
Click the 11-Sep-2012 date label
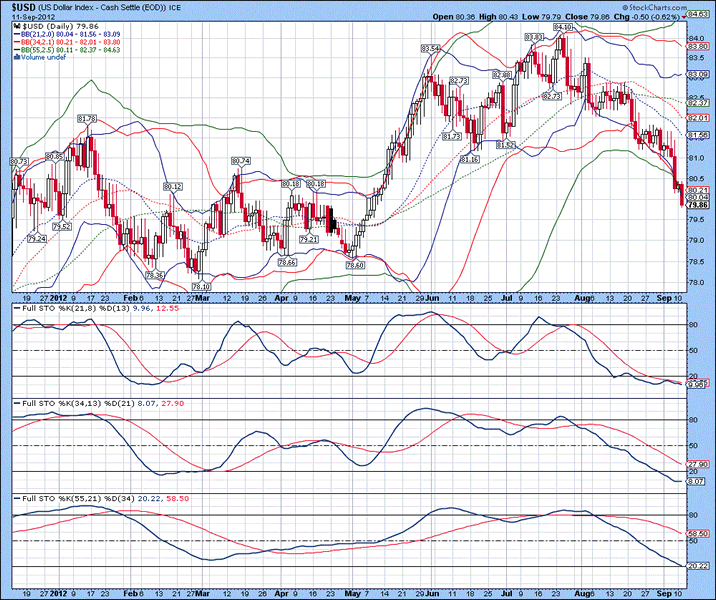[31, 17]
